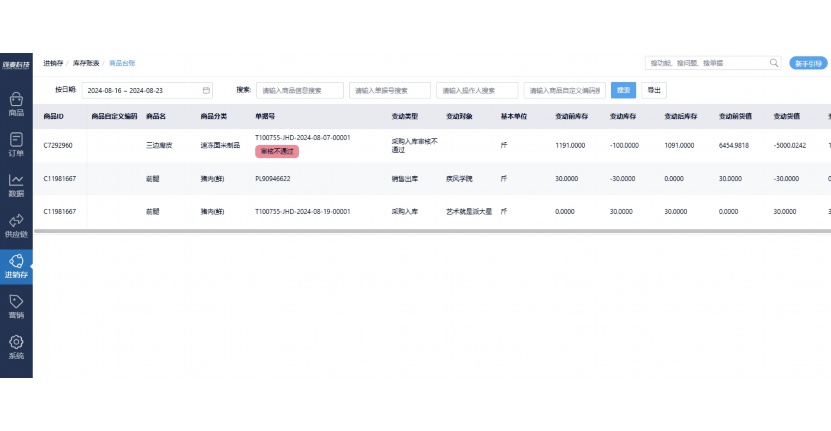The image size is (831, 431).
Task: Click the 变动库存 column header
Action: tap(623, 116)
